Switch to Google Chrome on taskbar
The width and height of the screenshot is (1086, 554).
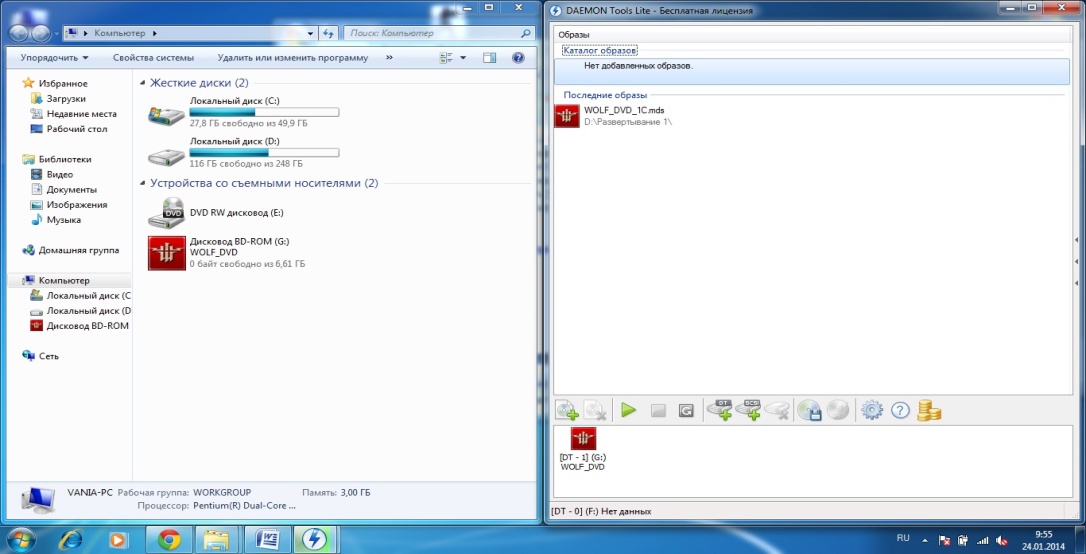tap(169, 538)
